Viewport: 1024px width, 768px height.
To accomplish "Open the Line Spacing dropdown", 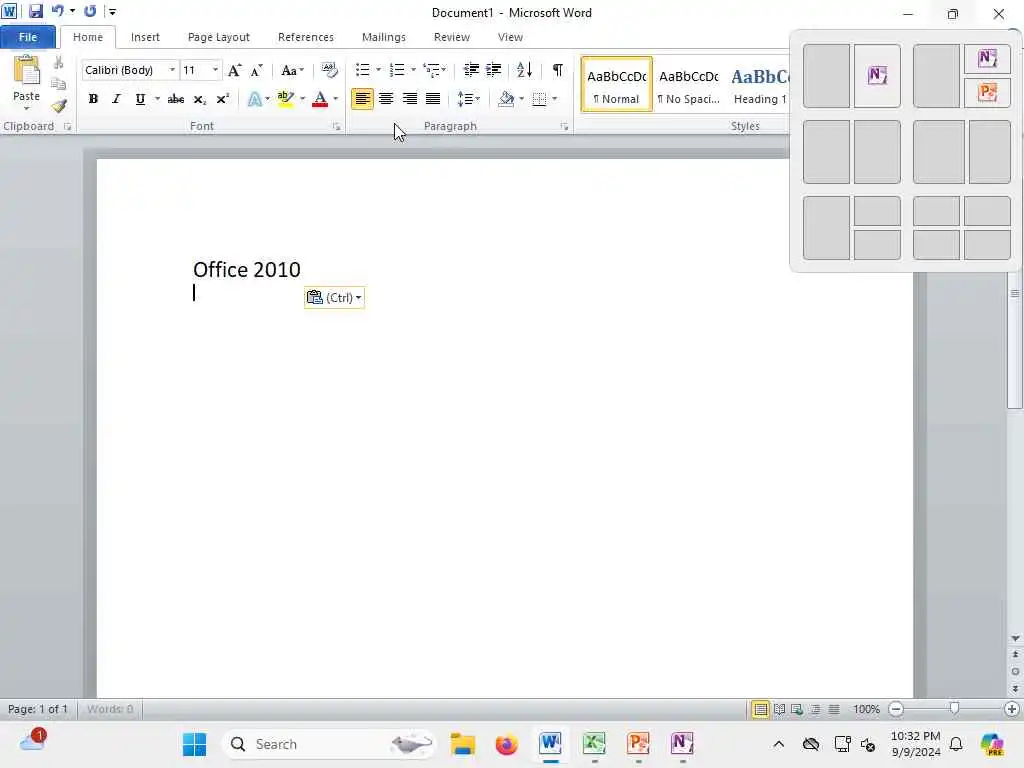I will click(469, 99).
